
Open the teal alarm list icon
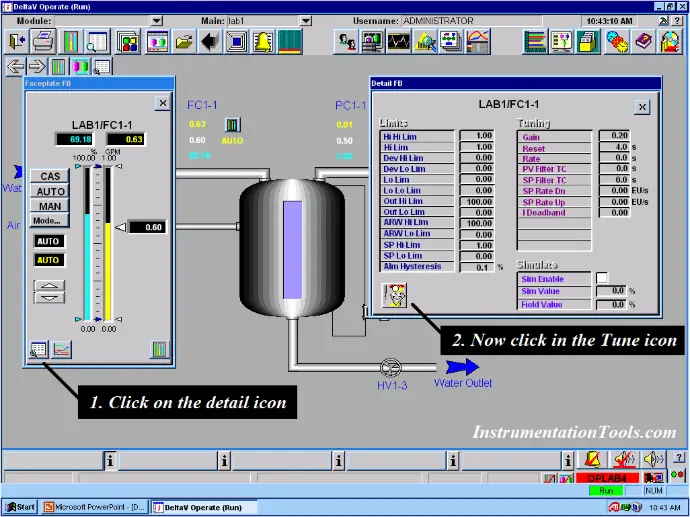[290, 42]
